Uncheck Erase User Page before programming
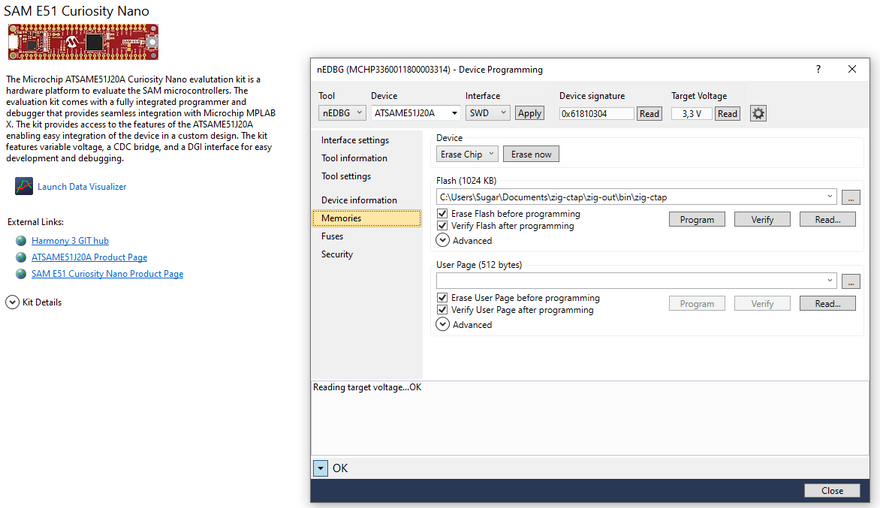The image size is (880, 508). tap(442, 298)
